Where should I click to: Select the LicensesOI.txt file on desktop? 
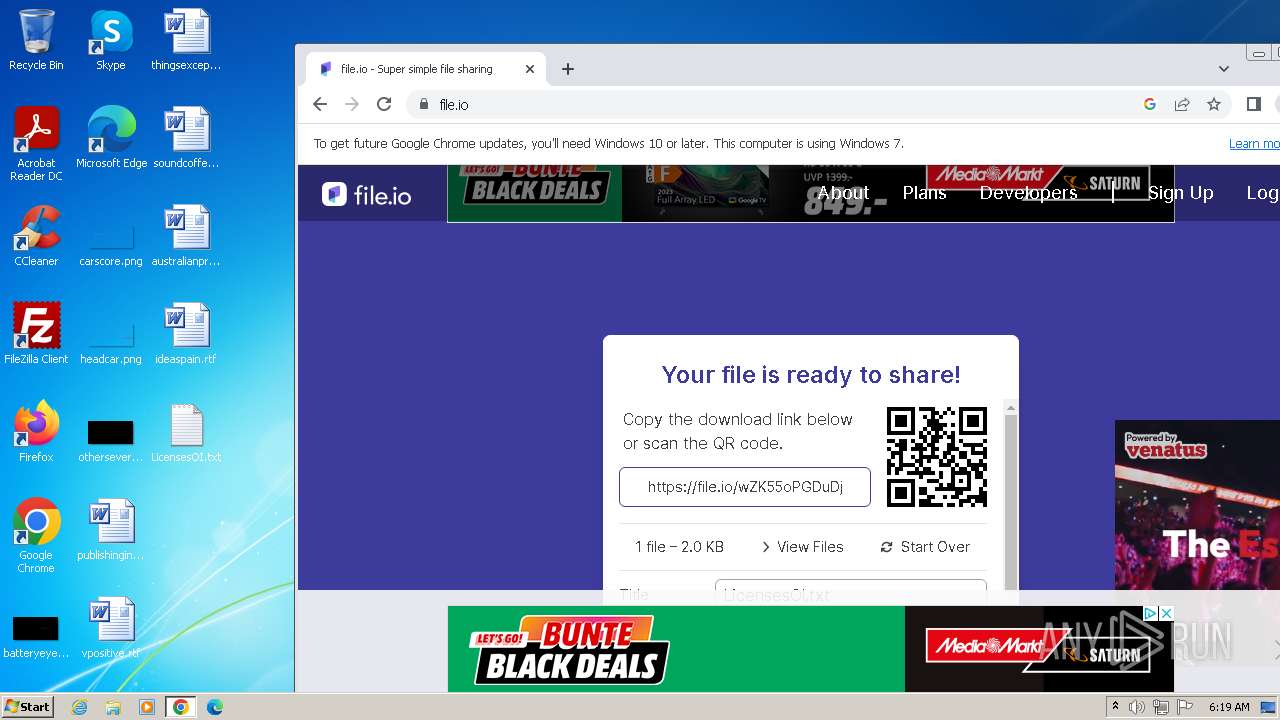(x=186, y=432)
